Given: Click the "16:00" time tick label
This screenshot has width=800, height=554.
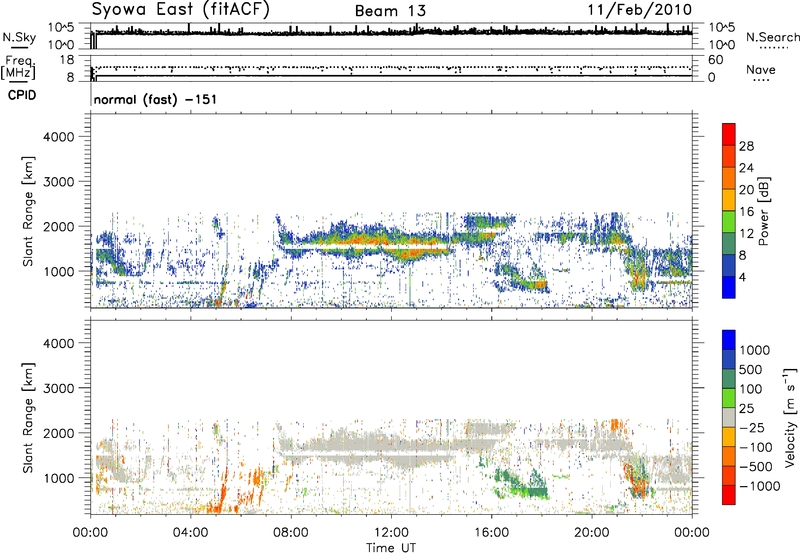Looking at the screenshot, I should point(491,533).
